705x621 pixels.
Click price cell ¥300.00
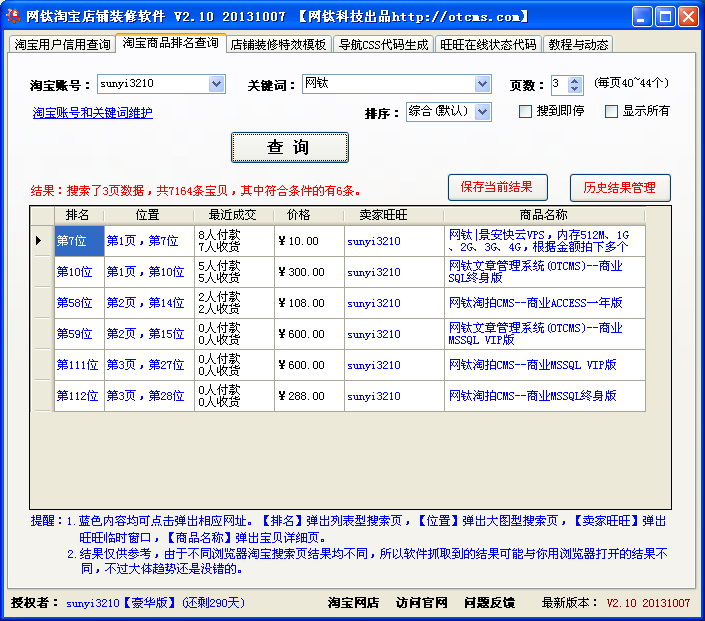pyautogui.click(x=309, y=272)
